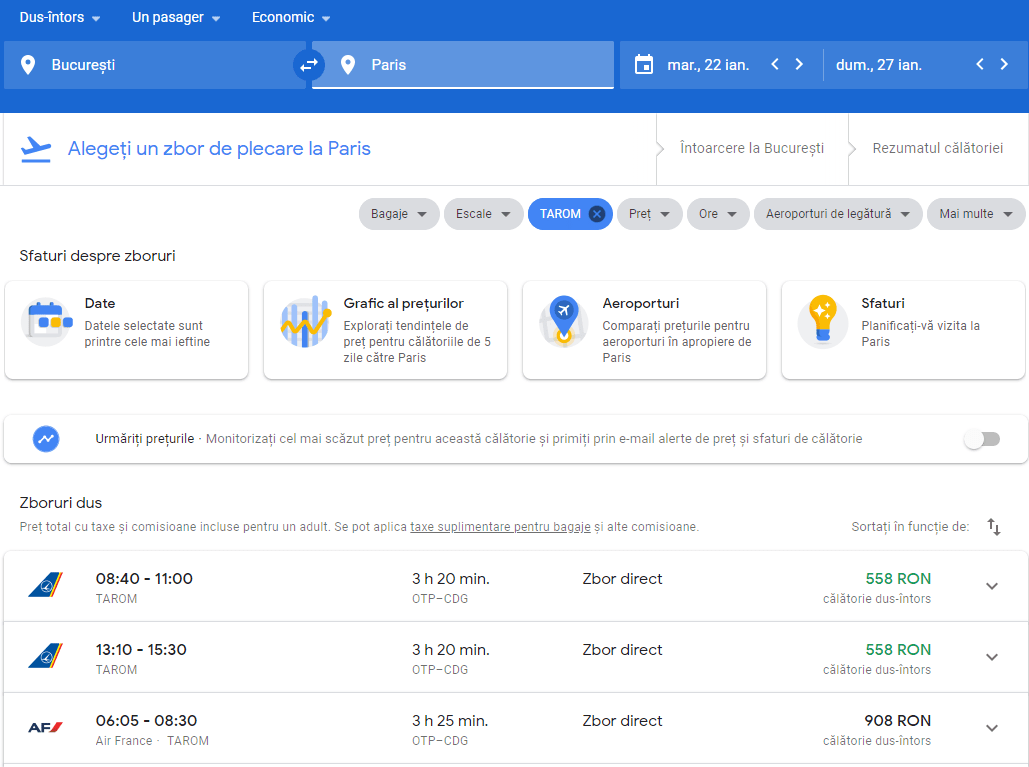
Task: Click TAROM logo of 13:10 flight
Action: (x=45, y=655)
